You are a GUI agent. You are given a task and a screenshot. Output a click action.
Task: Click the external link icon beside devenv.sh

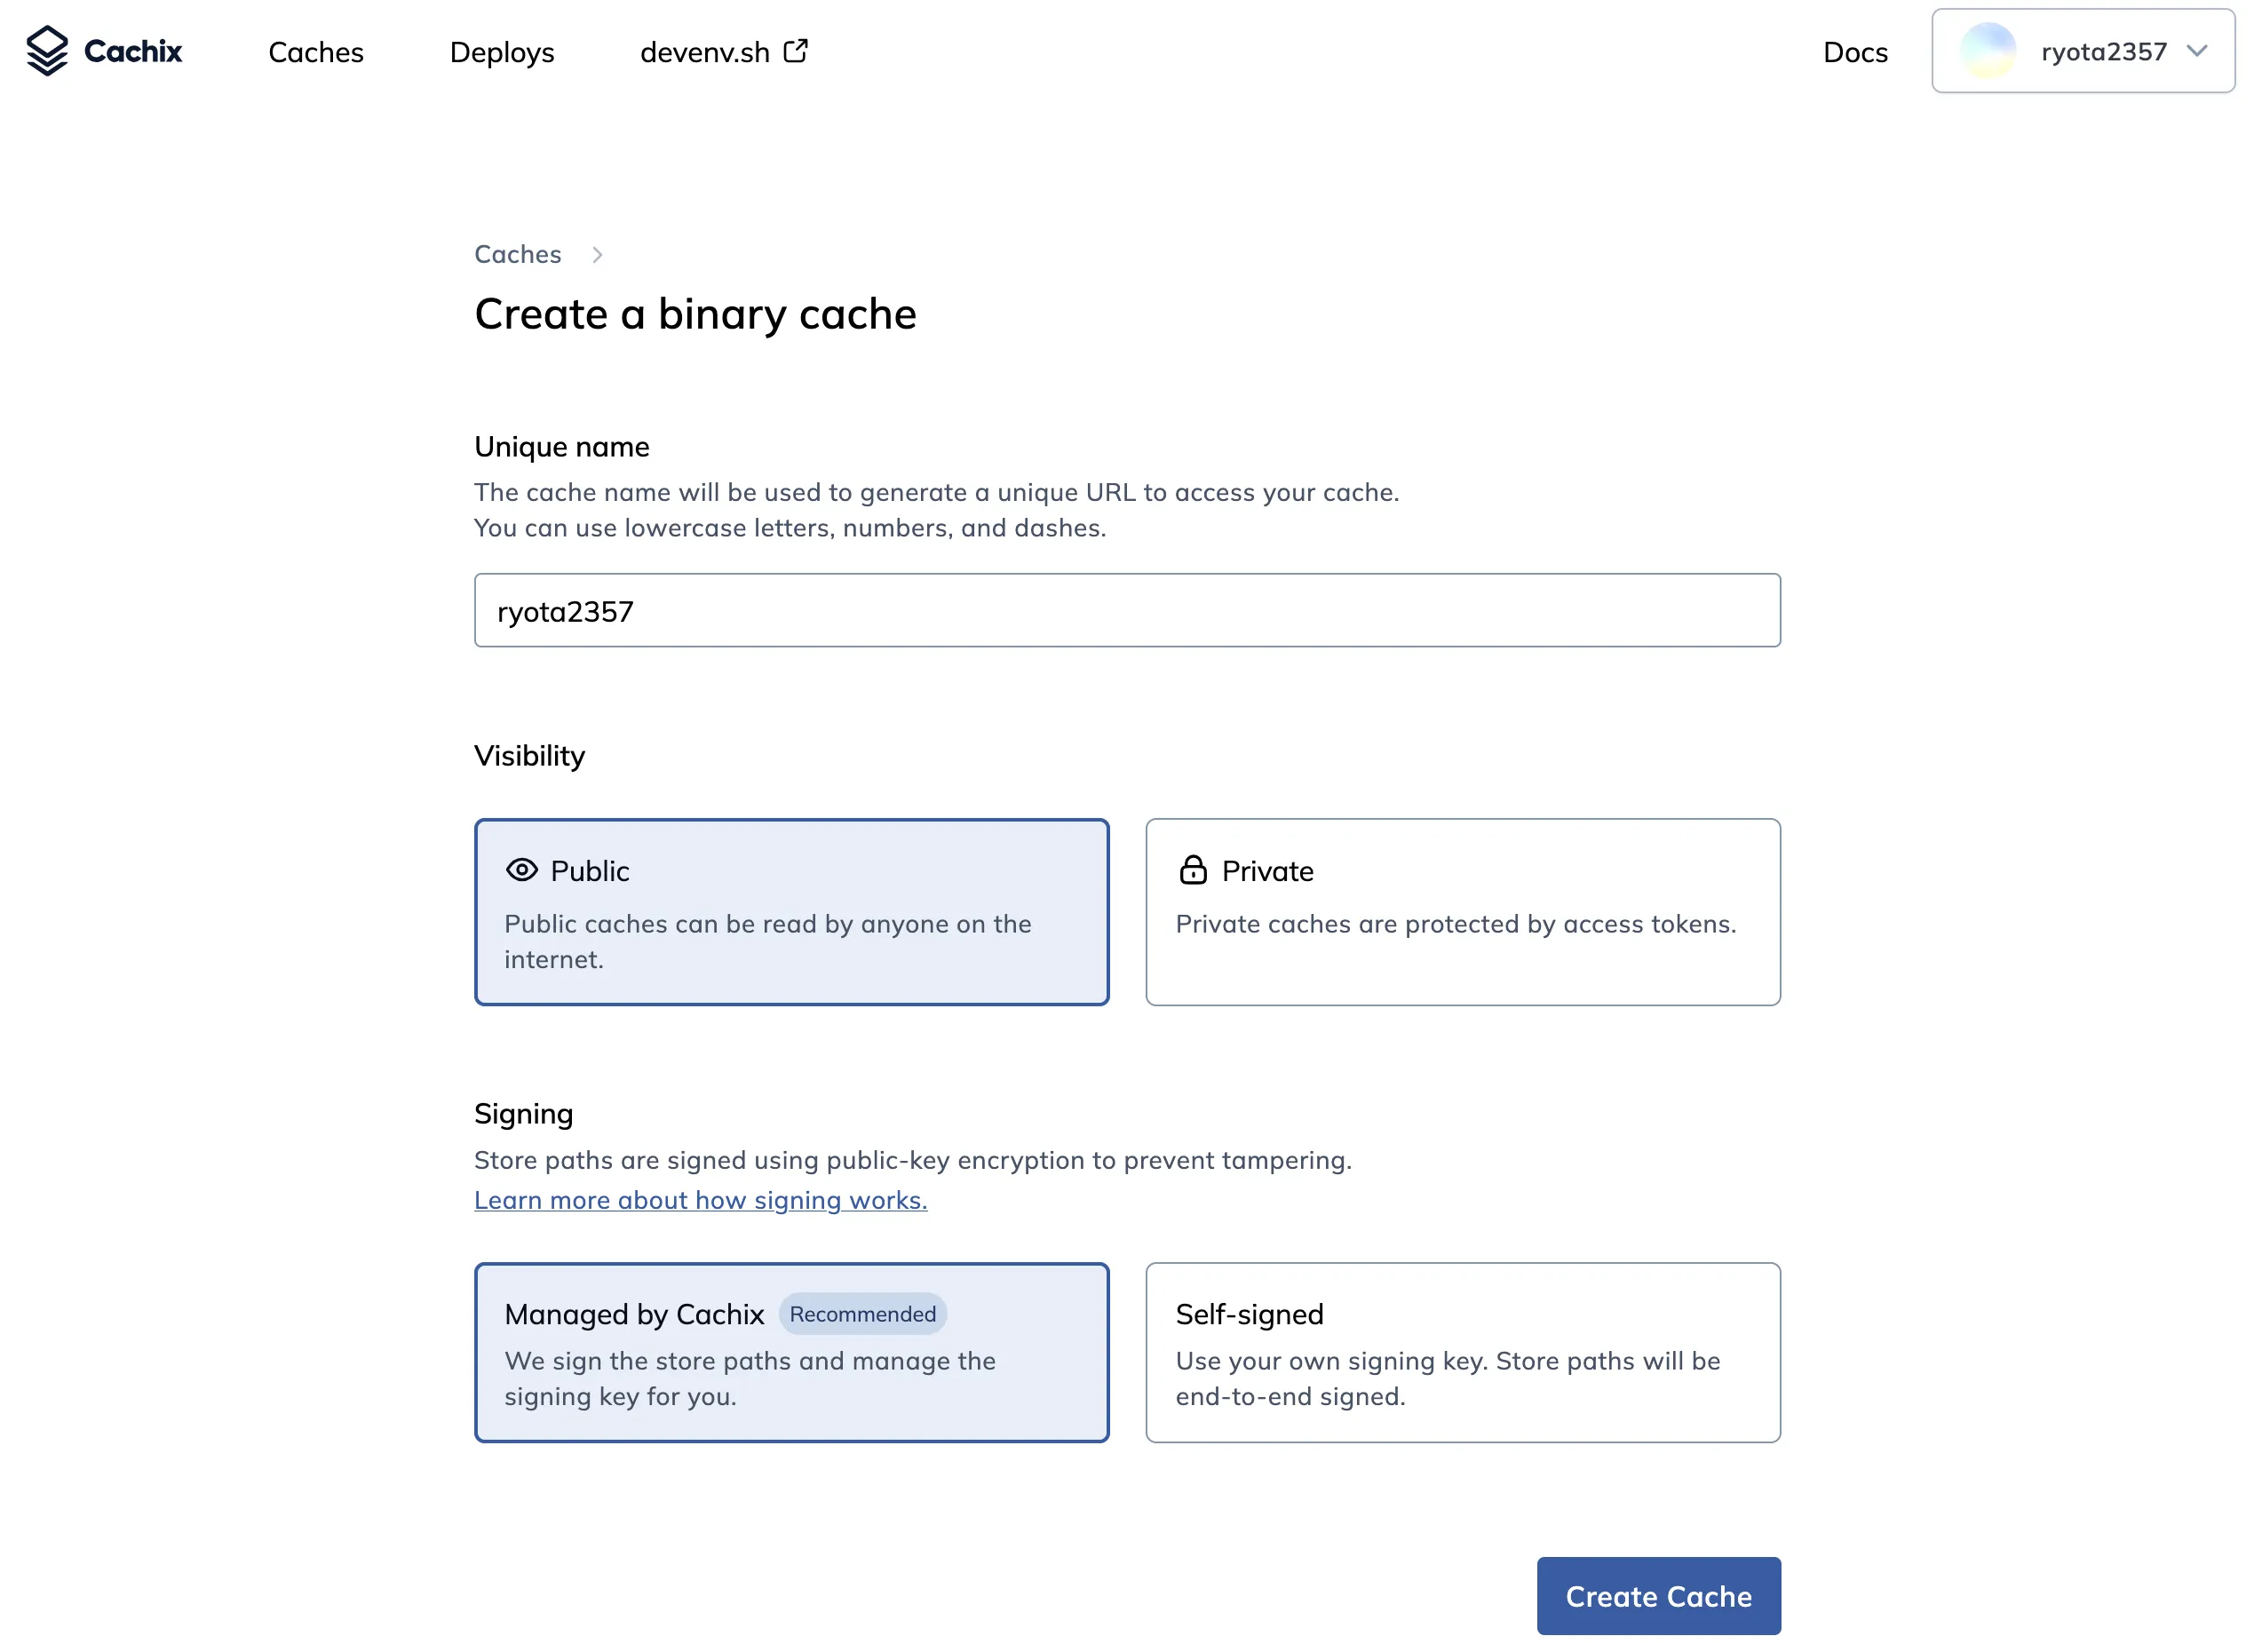(x=795, y=50)
